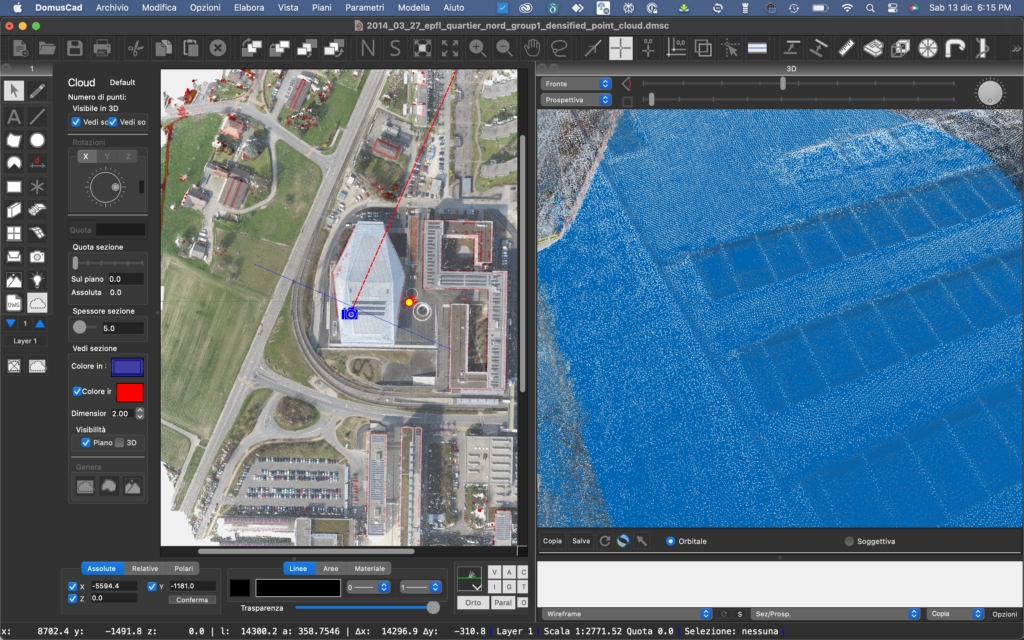
Task: Click the ruler measure tool icon
Action: (x=846, y=48)
